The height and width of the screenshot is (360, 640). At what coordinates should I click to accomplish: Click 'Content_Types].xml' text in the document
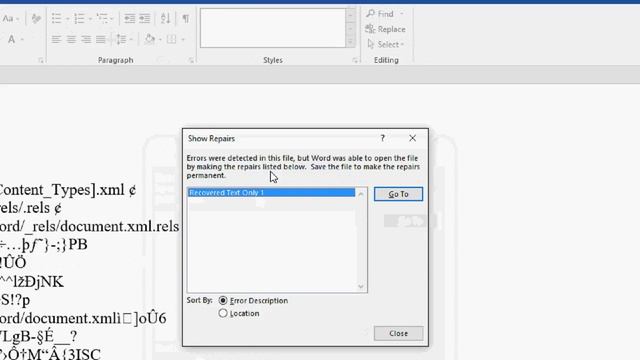[x=62, y=190]
